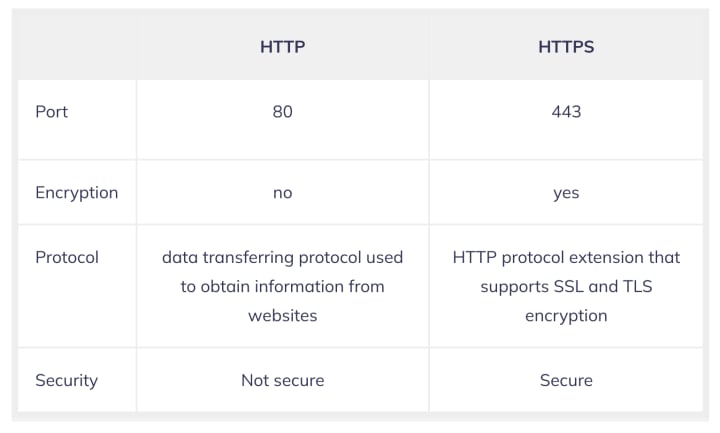
Task: Click the word "websites" in HTTP description
Action: 282,315
